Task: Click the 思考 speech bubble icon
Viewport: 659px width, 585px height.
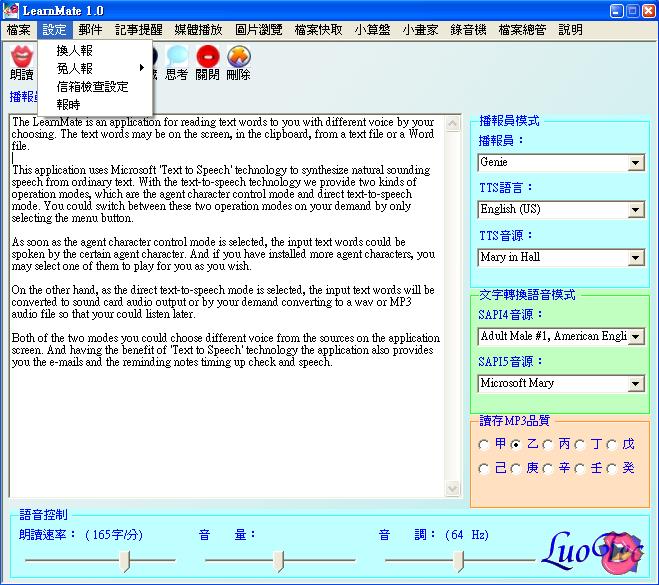Action: pos(177,56)
